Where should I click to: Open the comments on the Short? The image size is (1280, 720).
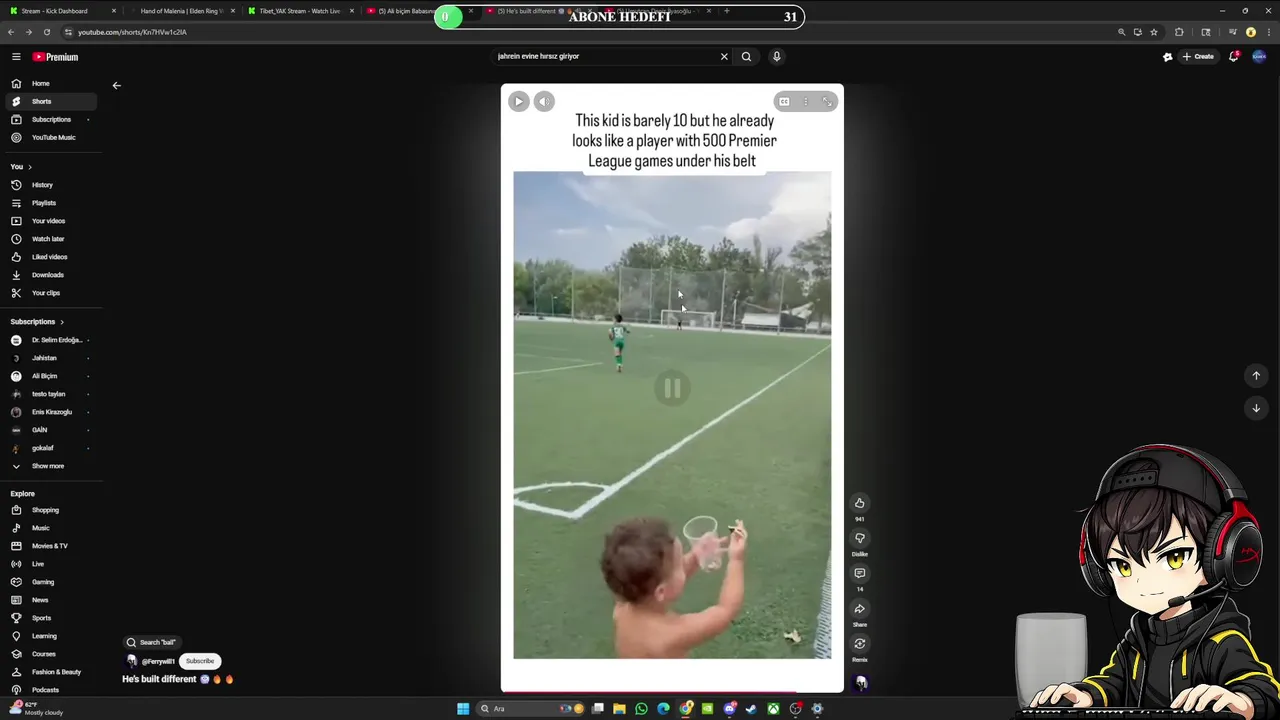pos(859,573)
